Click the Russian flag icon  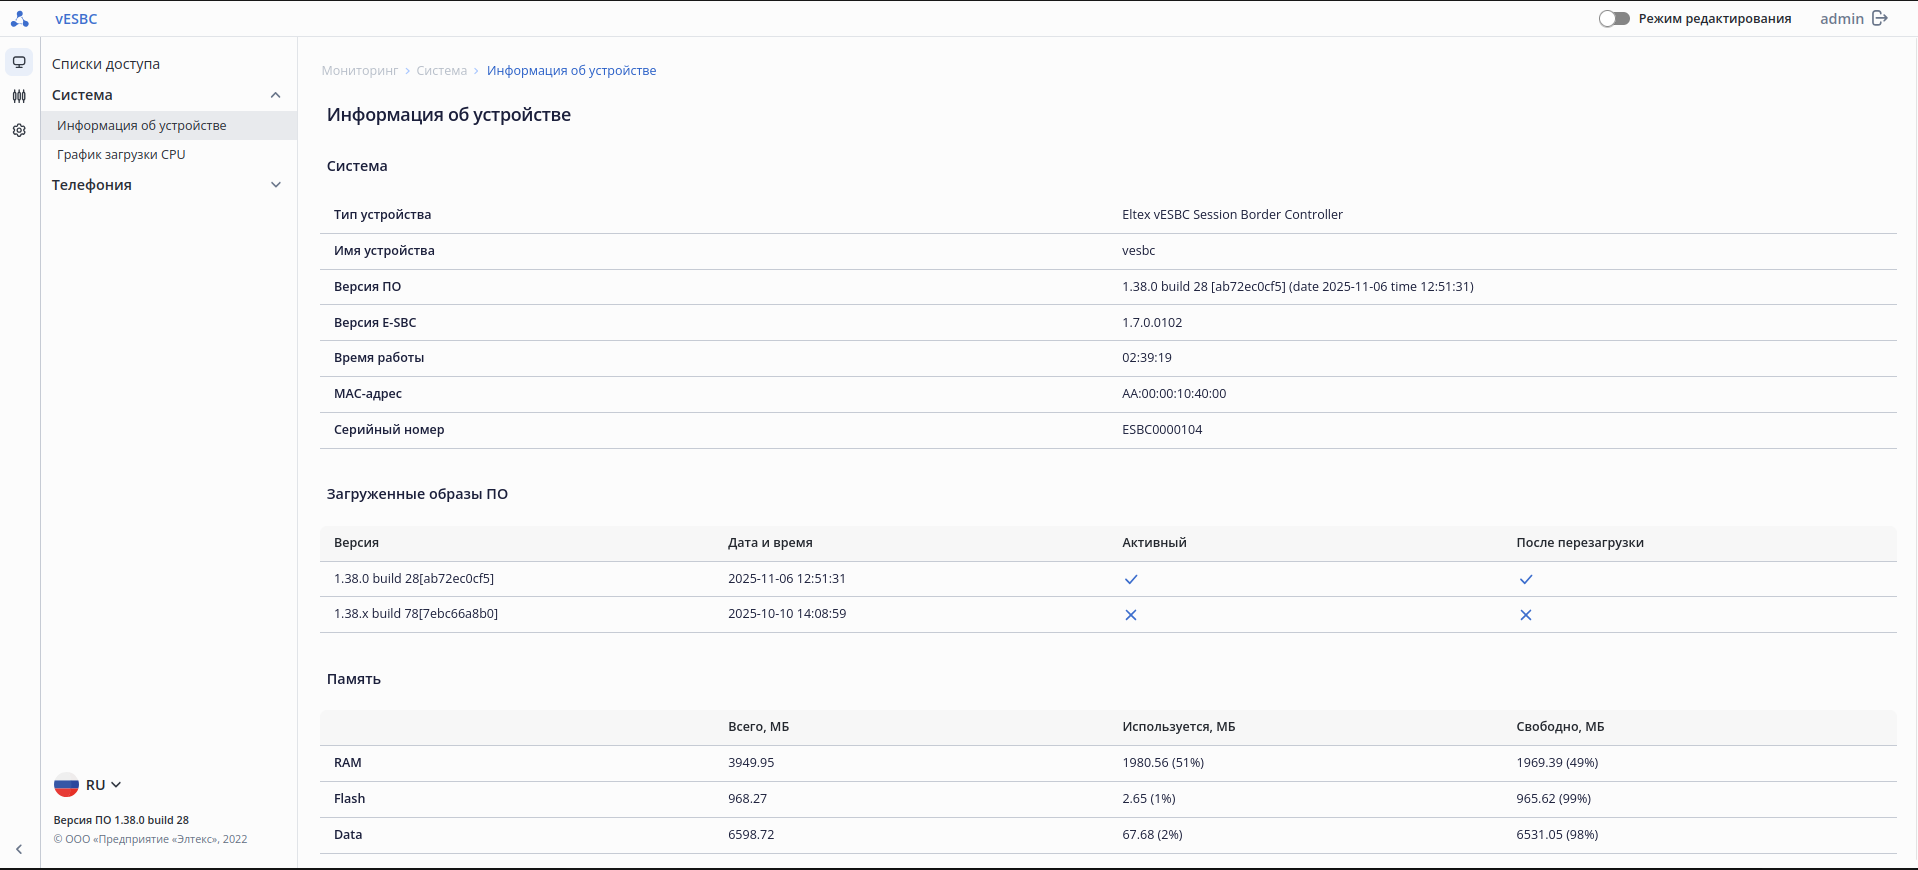pos(66,785)
